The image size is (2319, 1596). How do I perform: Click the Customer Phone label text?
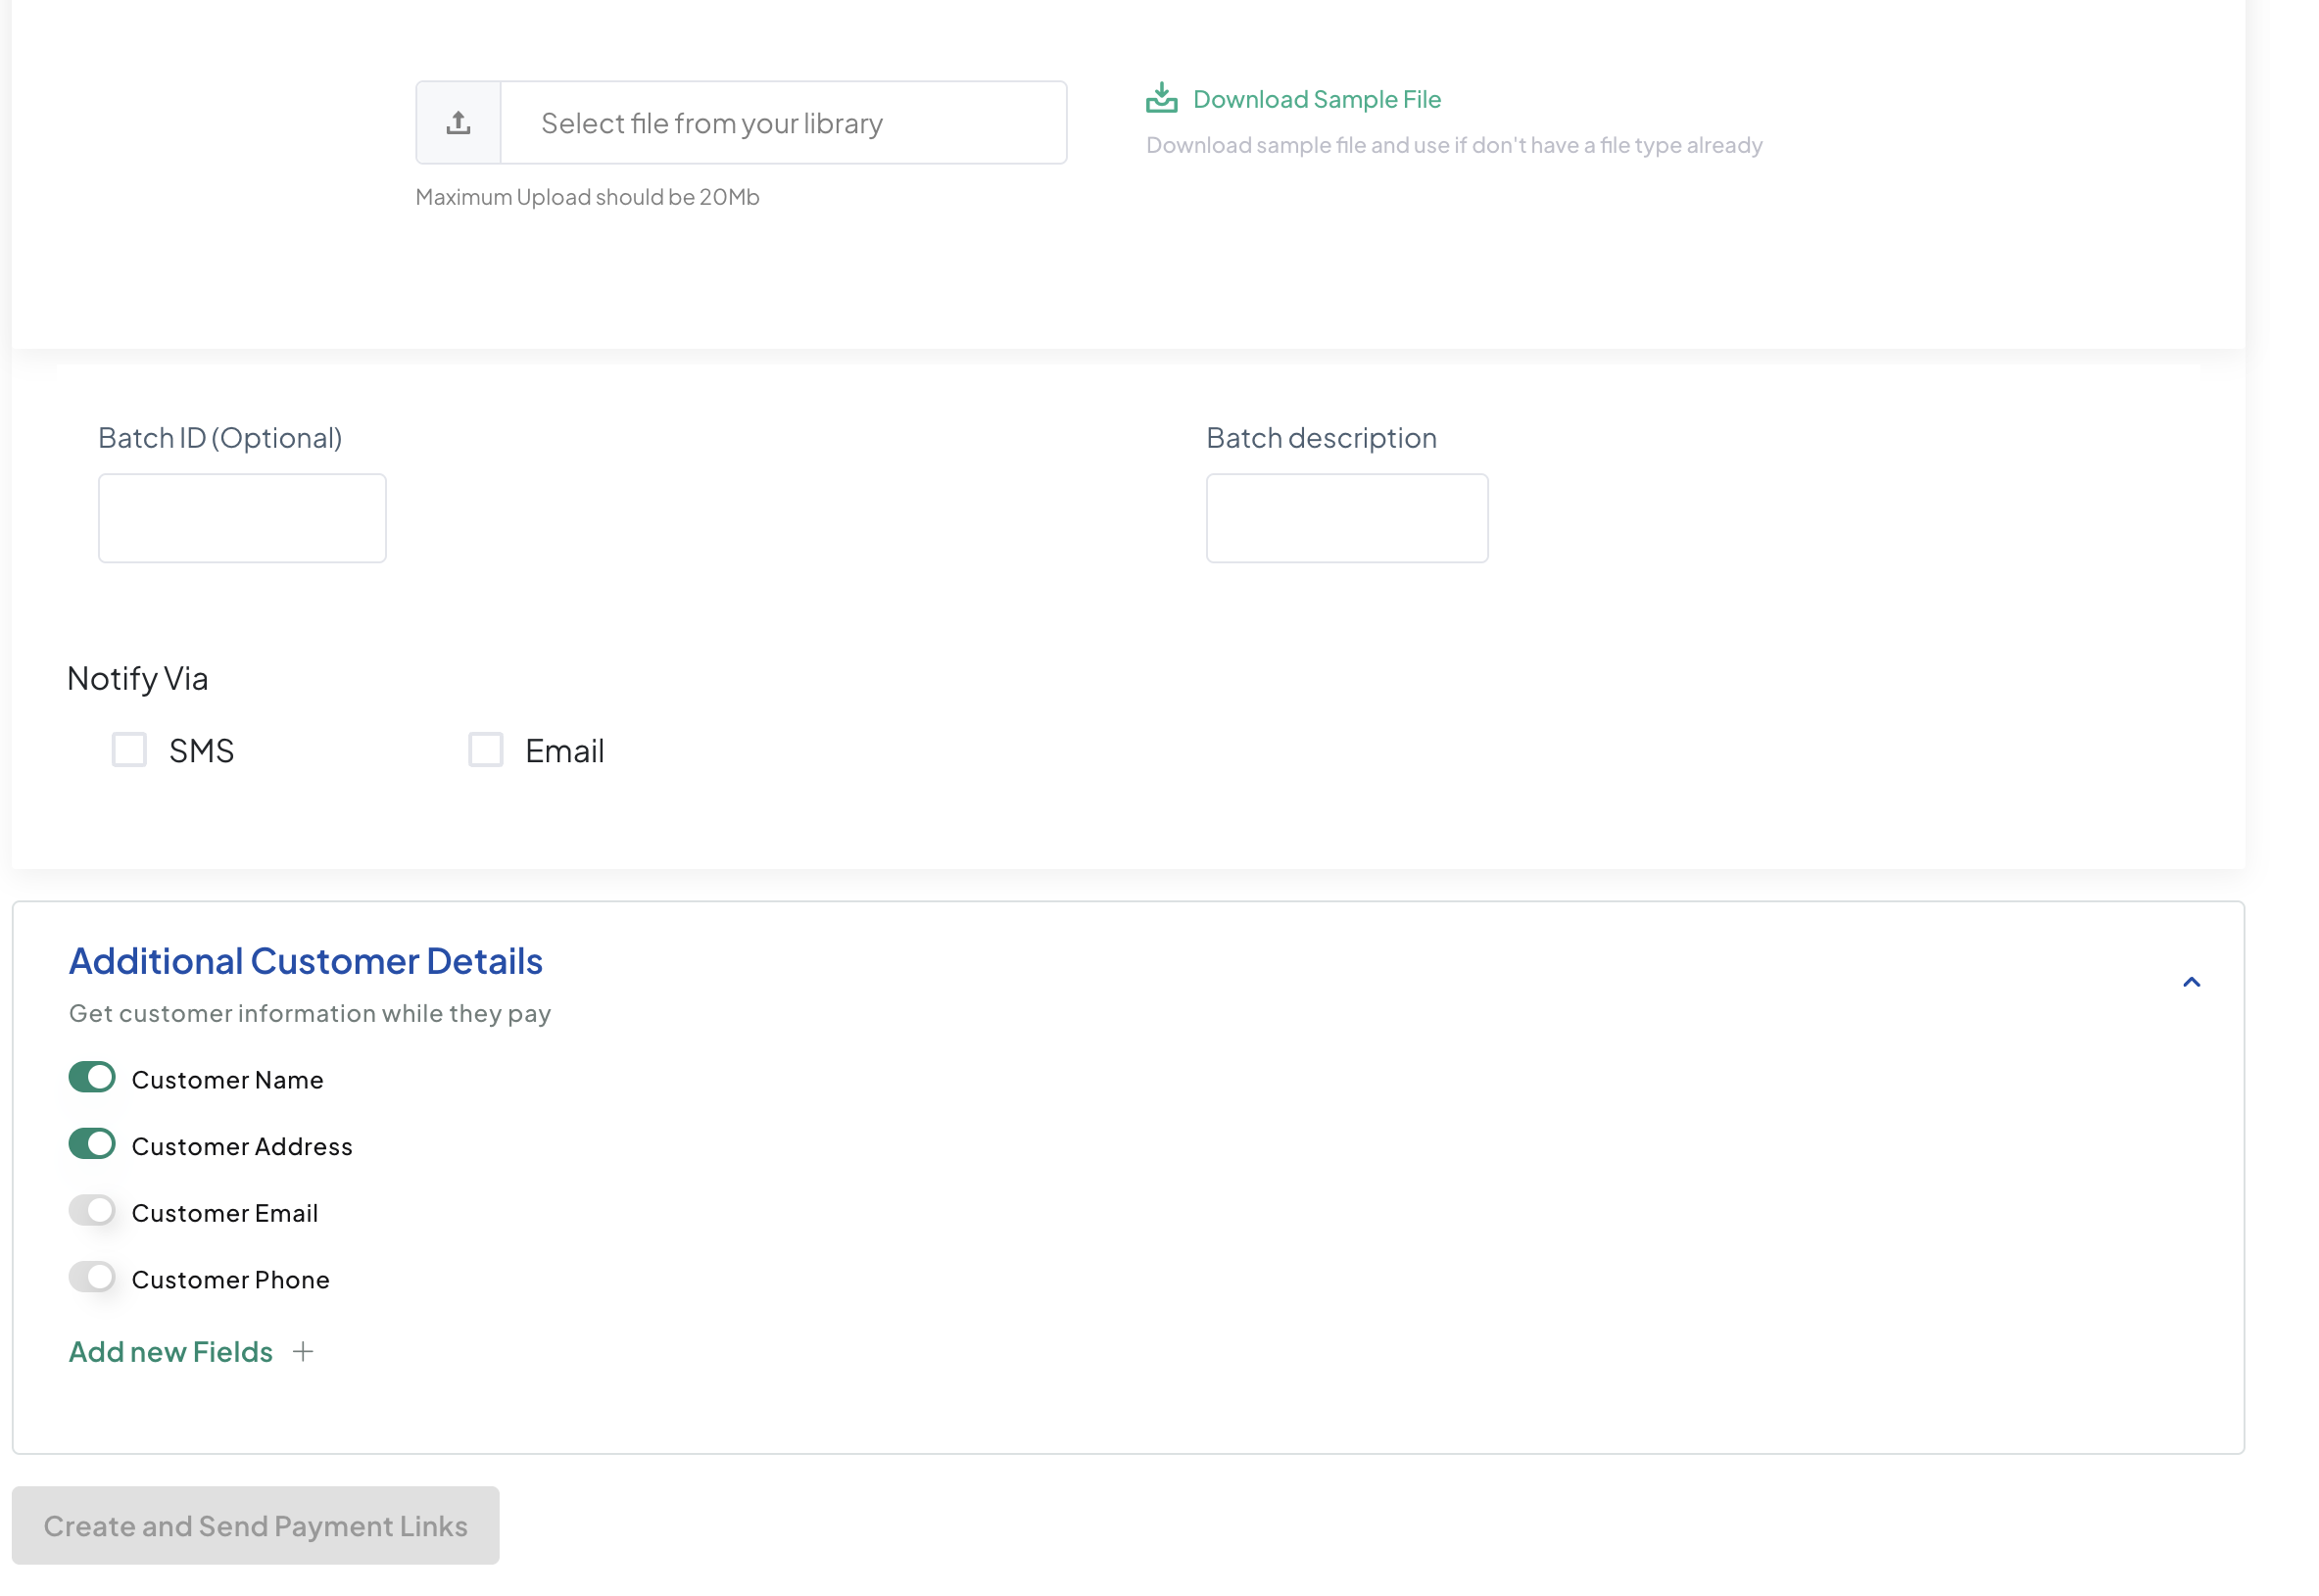point(230,1280)
